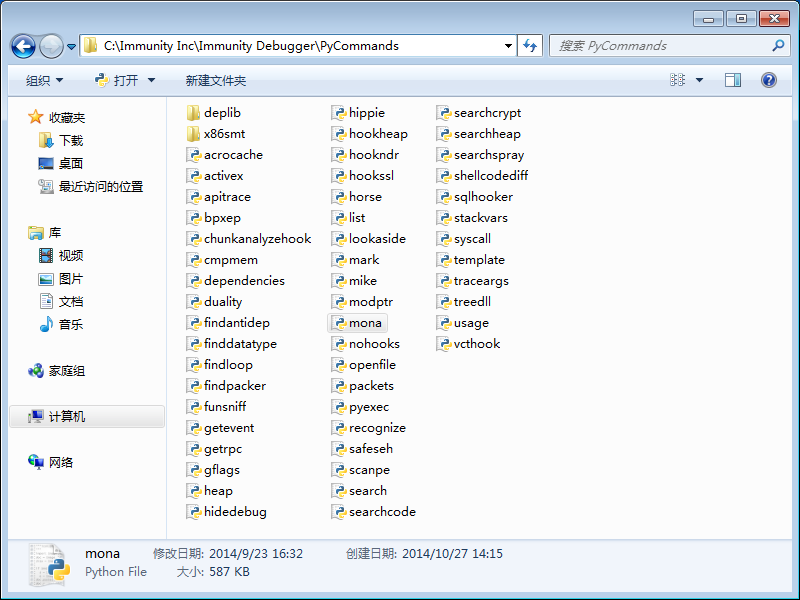
Task: Toggle the preview pane icon
Action: pyautogui.click(x=733, y=80)
